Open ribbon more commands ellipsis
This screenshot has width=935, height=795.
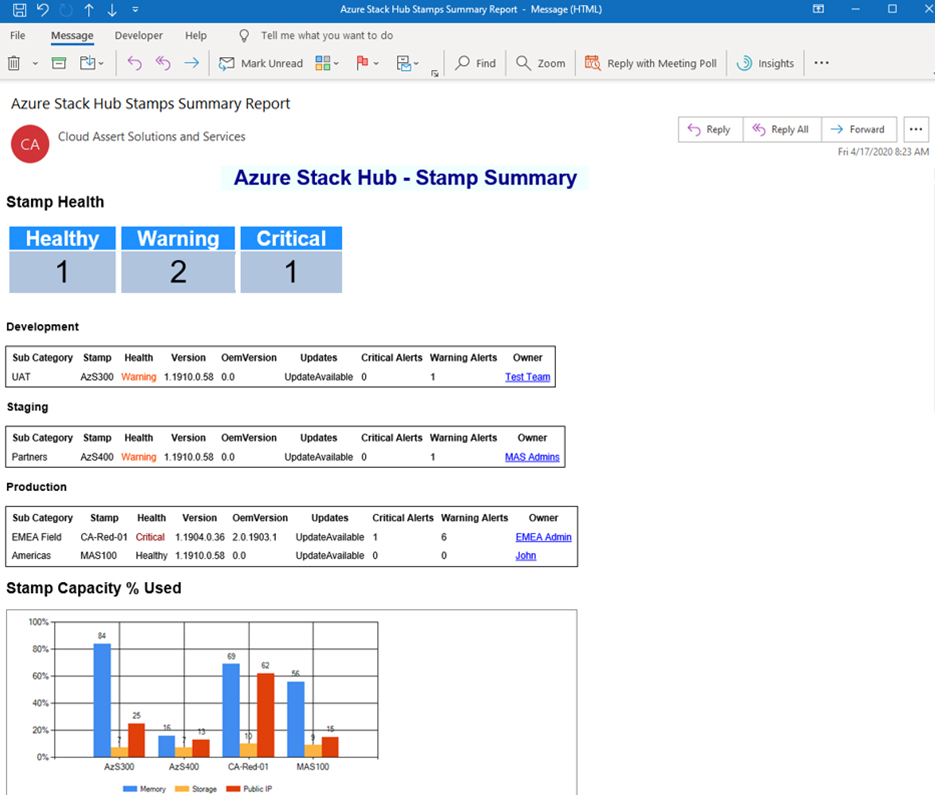click(821, 63)
